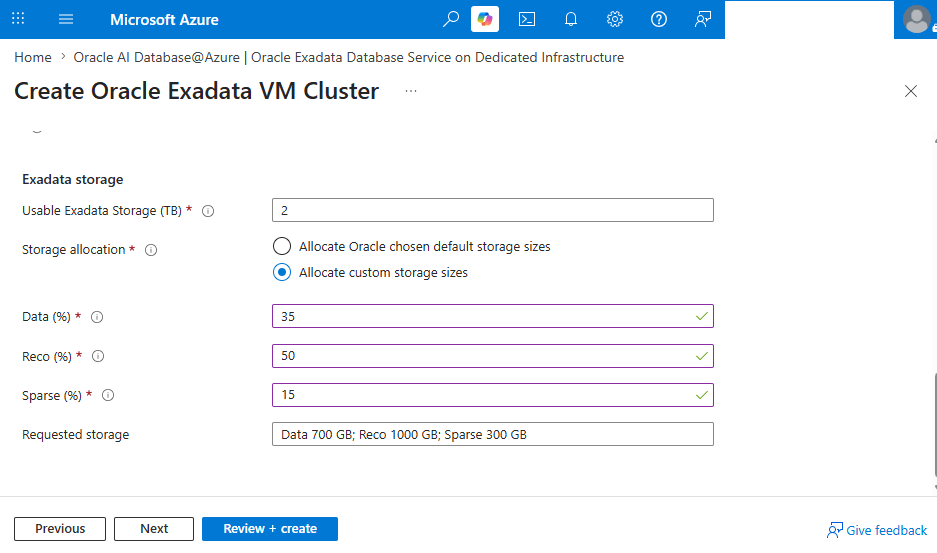Click Review + create button
937x553 pixels.
click(270, 529)
